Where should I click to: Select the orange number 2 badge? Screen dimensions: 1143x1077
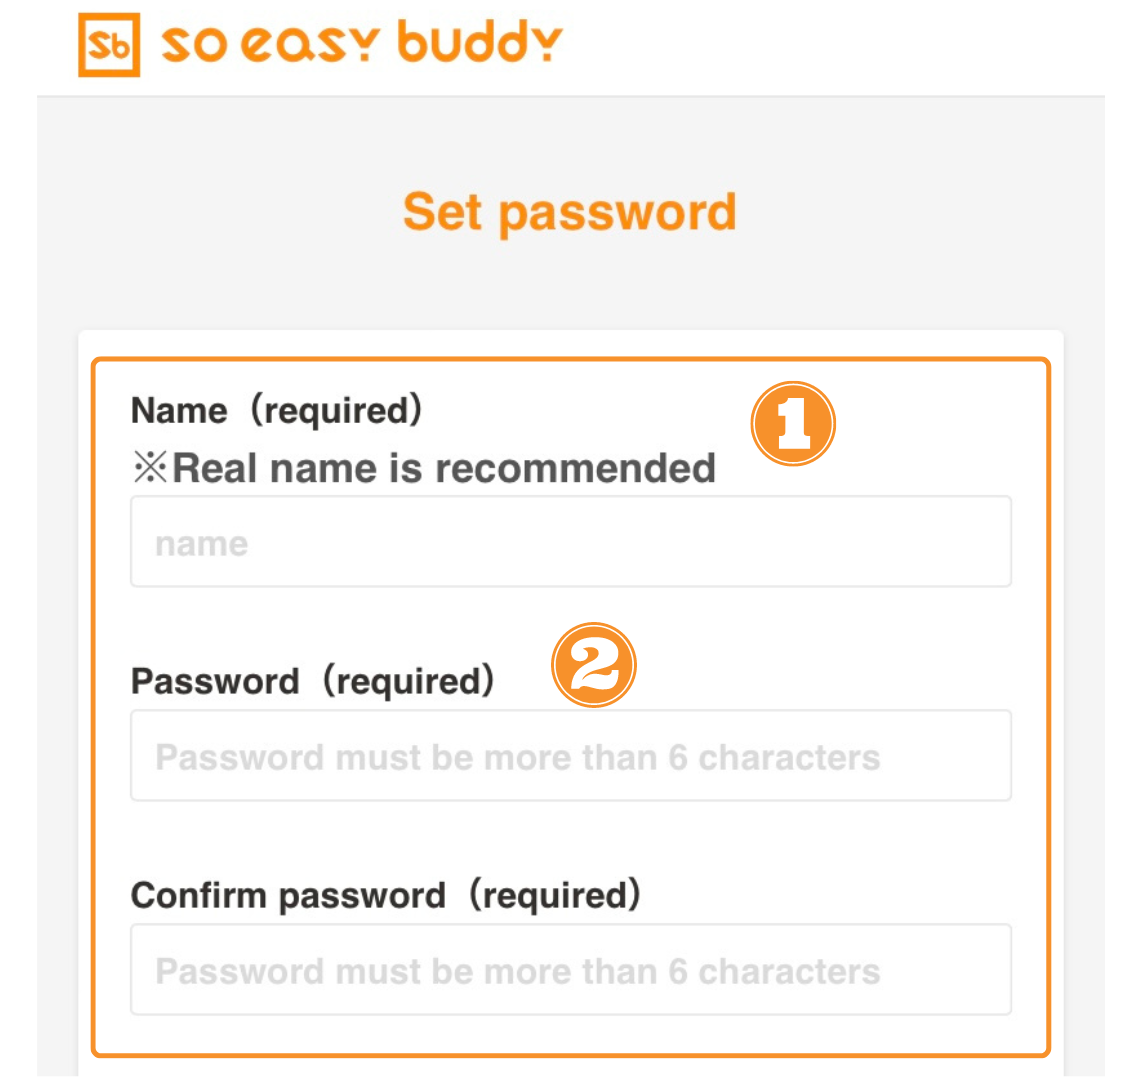coord(594,665)
